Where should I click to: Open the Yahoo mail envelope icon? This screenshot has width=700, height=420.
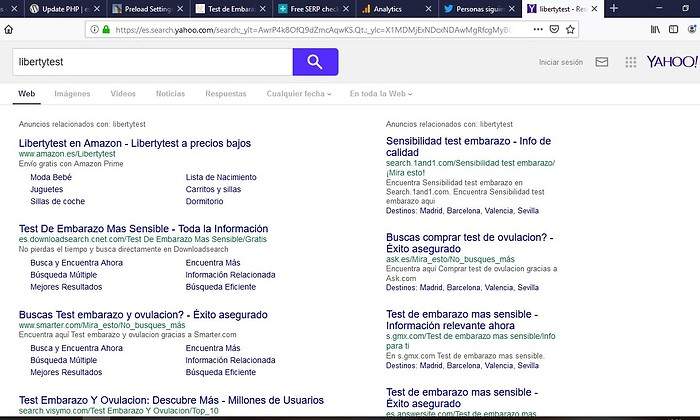coord(602,62)
